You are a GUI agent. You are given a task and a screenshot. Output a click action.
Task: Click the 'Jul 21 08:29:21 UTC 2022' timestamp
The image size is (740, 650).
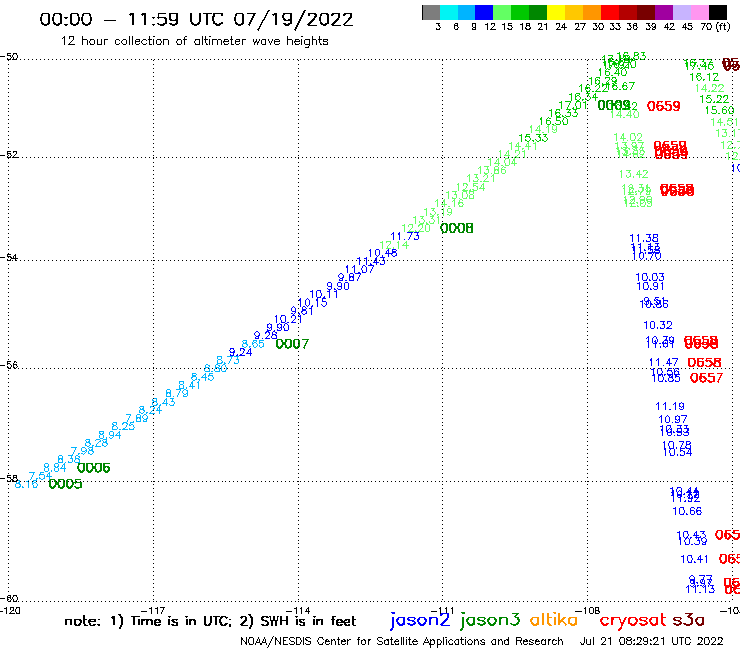pos(651,642)
